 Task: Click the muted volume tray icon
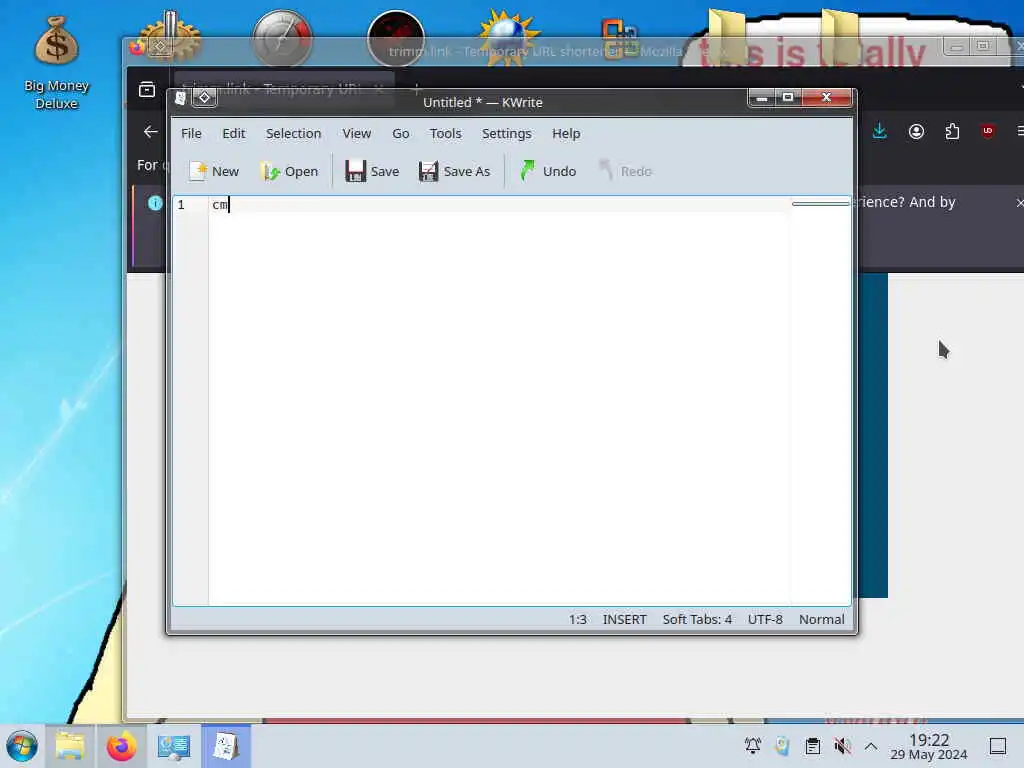842,746
